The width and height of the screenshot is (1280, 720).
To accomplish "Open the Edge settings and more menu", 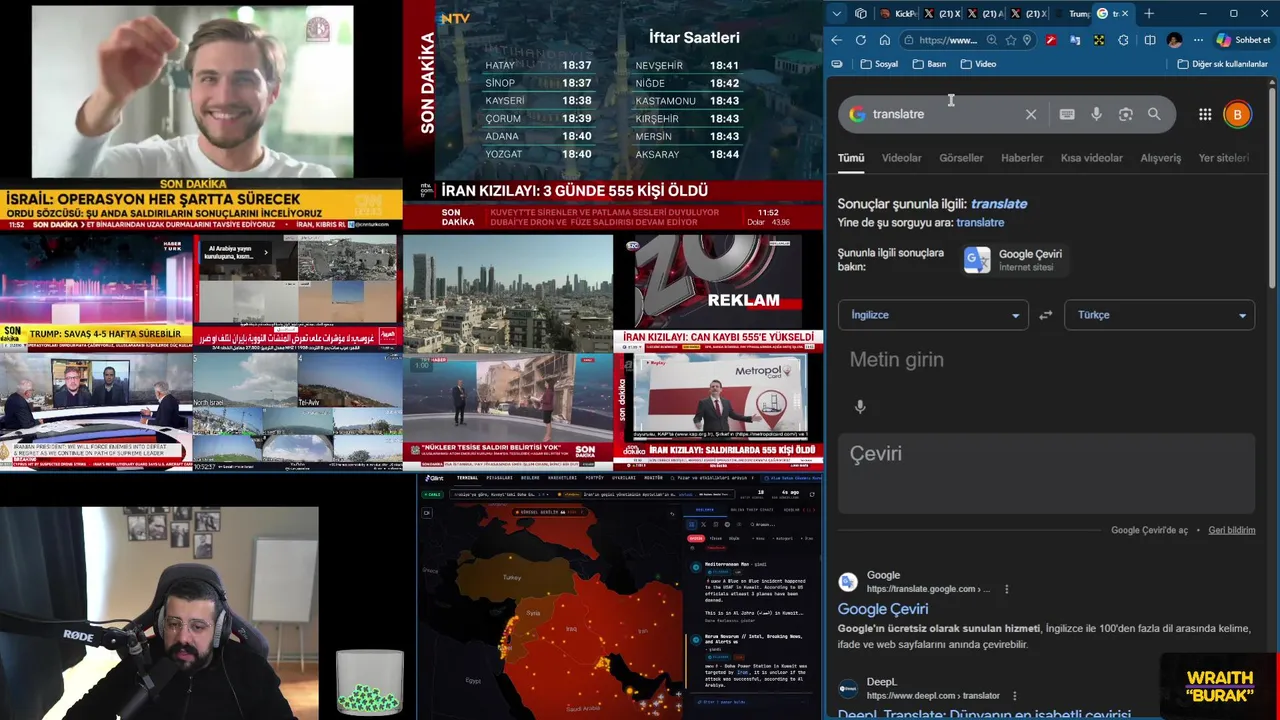I will click(1198, 40).
